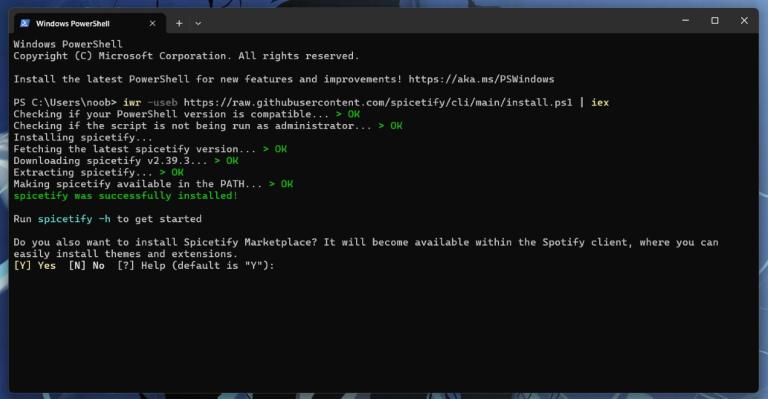Click 'Installing spicetify...' line
The image size is (768, 399).
click(83, 138)
